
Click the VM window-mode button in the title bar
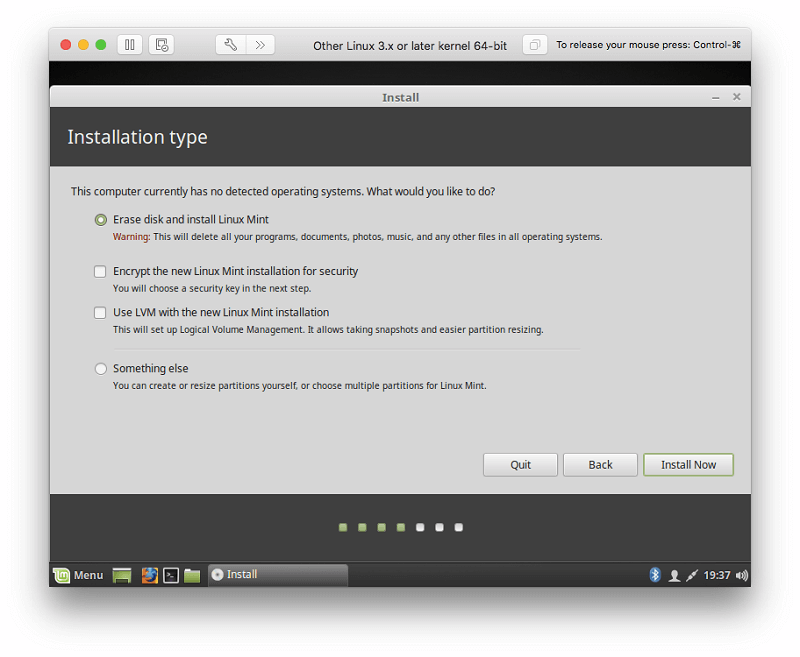535,45
